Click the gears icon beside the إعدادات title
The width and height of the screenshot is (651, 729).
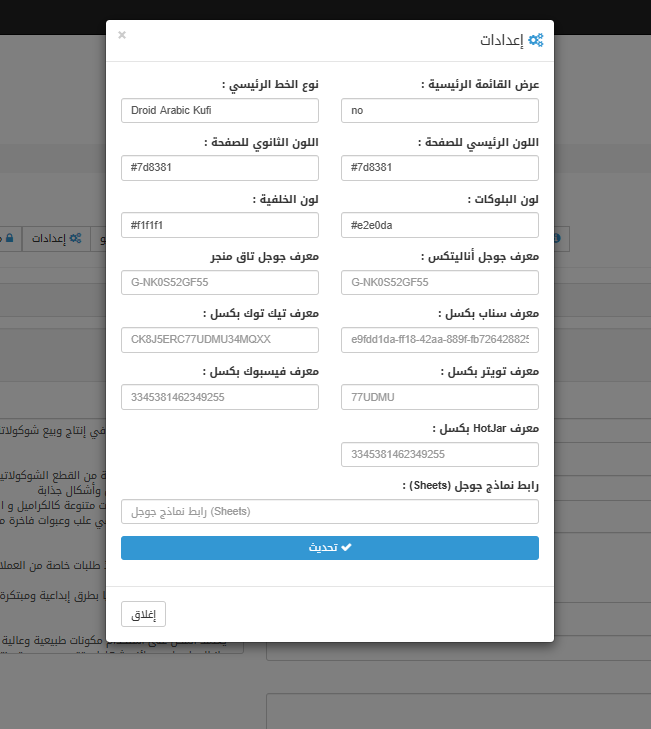click(x=536, y=40)
